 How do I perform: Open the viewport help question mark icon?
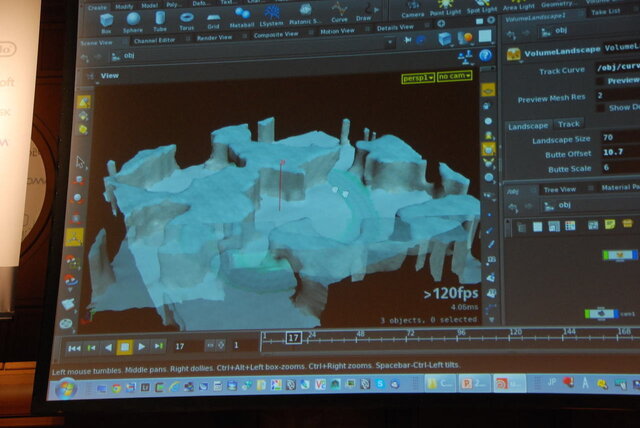pos(485,55)
